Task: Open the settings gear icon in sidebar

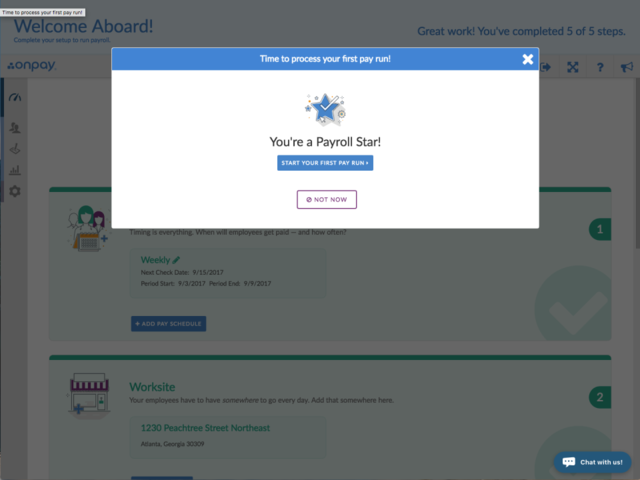Action: [x=15, y=191]
